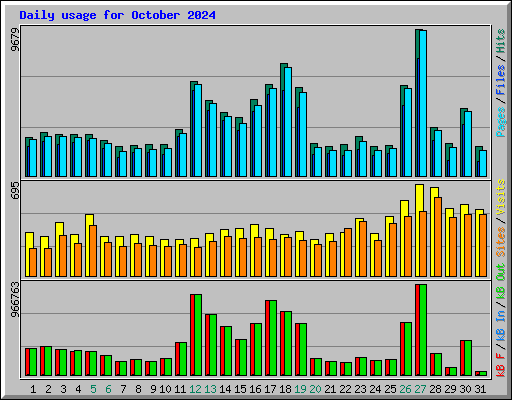Viewport: 512px width, 400px height.
Task: Click the 'Daily usage for October 2024' title
Action: [x=117, y=15]
